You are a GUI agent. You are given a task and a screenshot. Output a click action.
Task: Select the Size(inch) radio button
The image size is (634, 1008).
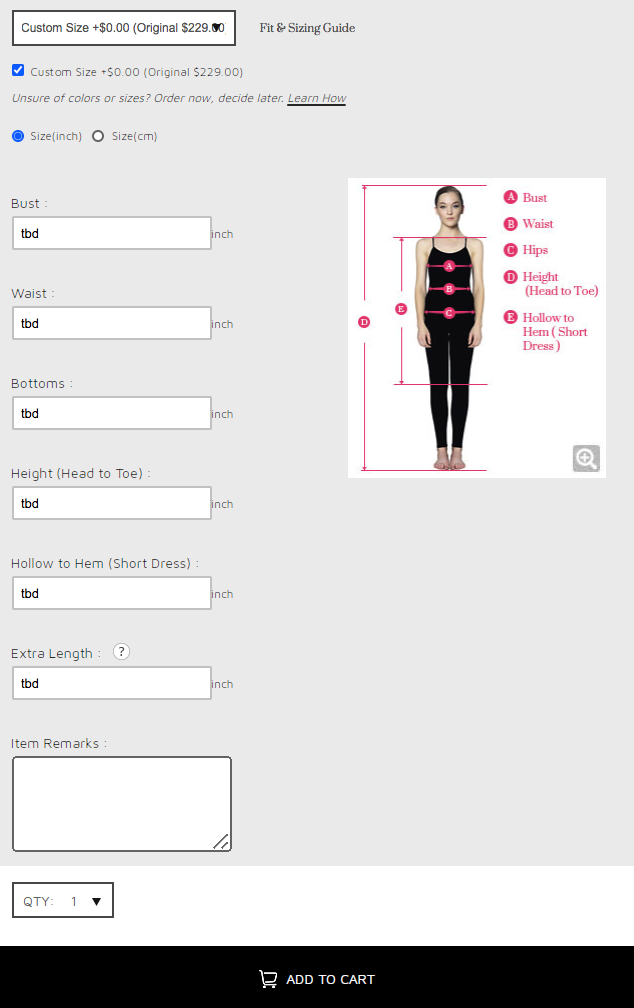18,136
